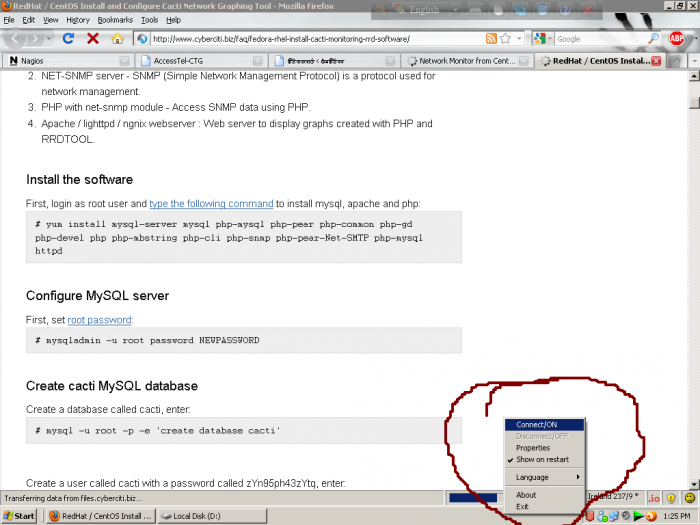This screenshot has height=525, width=700.
Task: Select Connect/ON in the context menu
Action: point(544,425)
